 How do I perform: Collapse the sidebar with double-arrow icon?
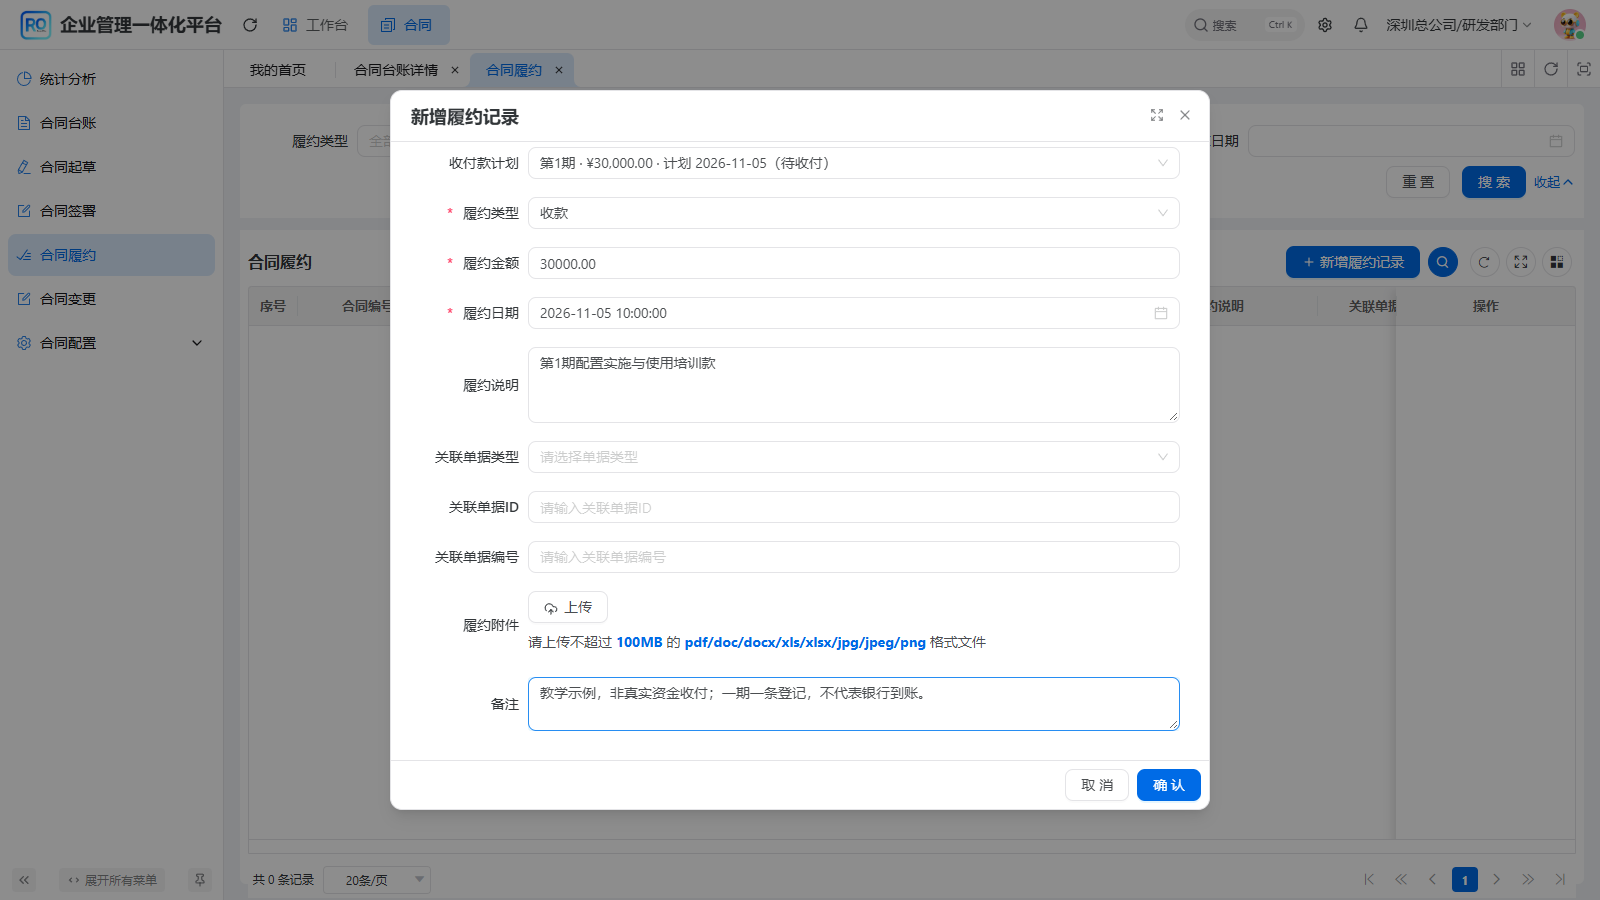click(x=24, y=880)
